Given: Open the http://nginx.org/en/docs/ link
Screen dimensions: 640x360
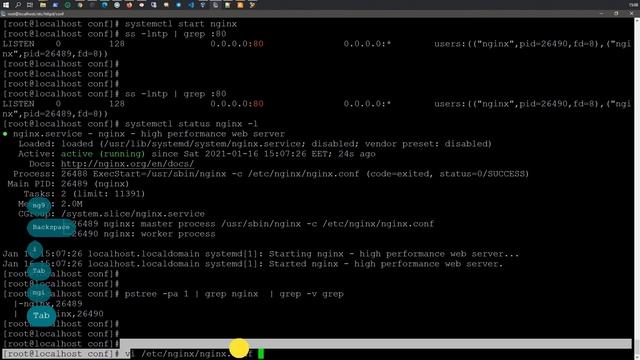Looking at the screenshot, I should [x=127, y=164].
